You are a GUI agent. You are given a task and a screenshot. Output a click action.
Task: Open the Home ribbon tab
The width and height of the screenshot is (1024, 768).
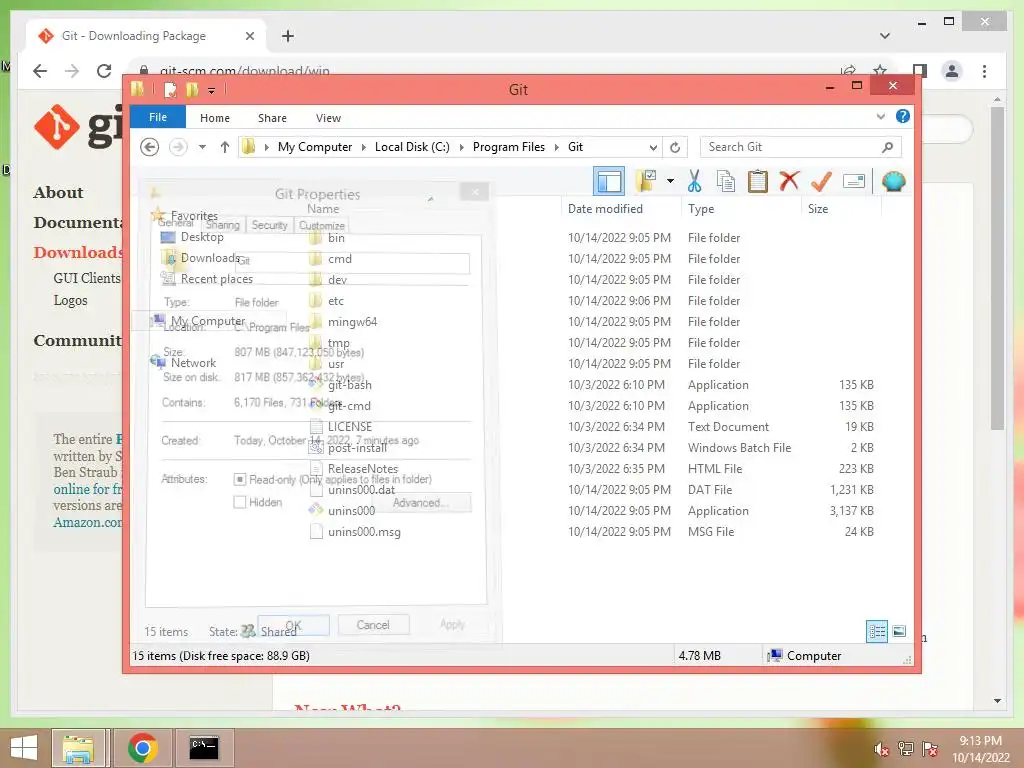coord(215,118)
